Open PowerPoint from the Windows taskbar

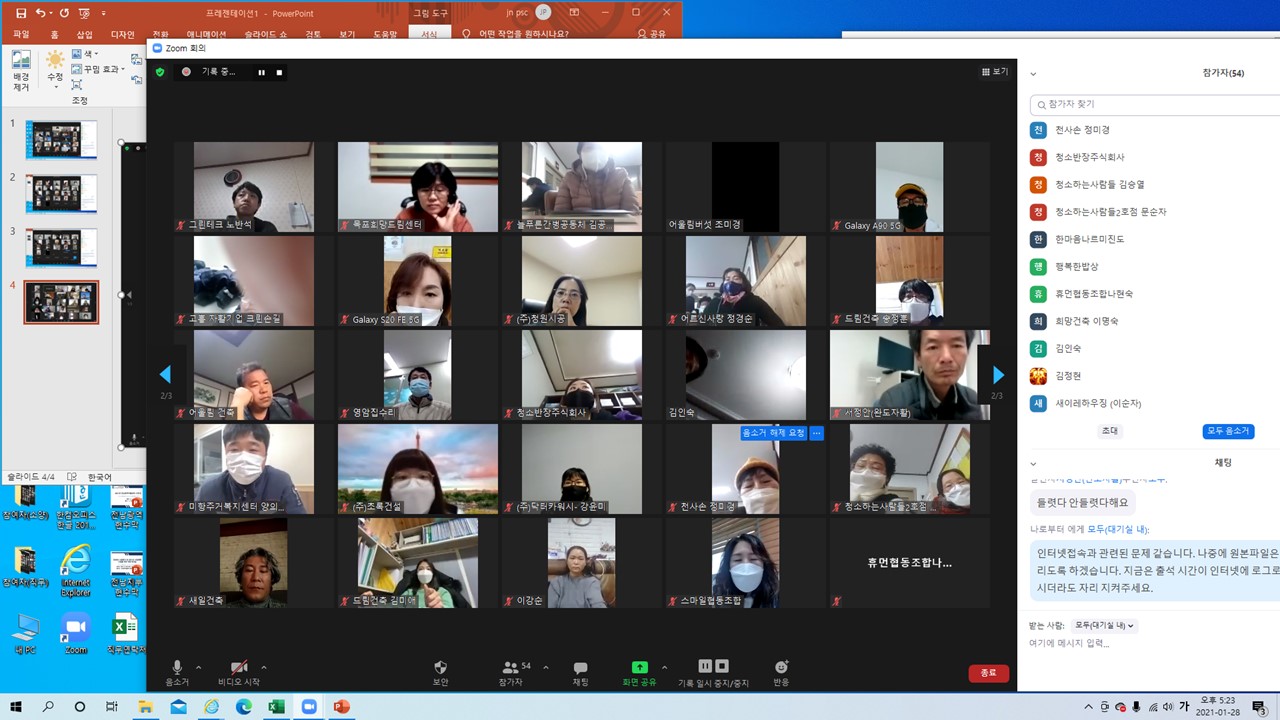(341, 707)
